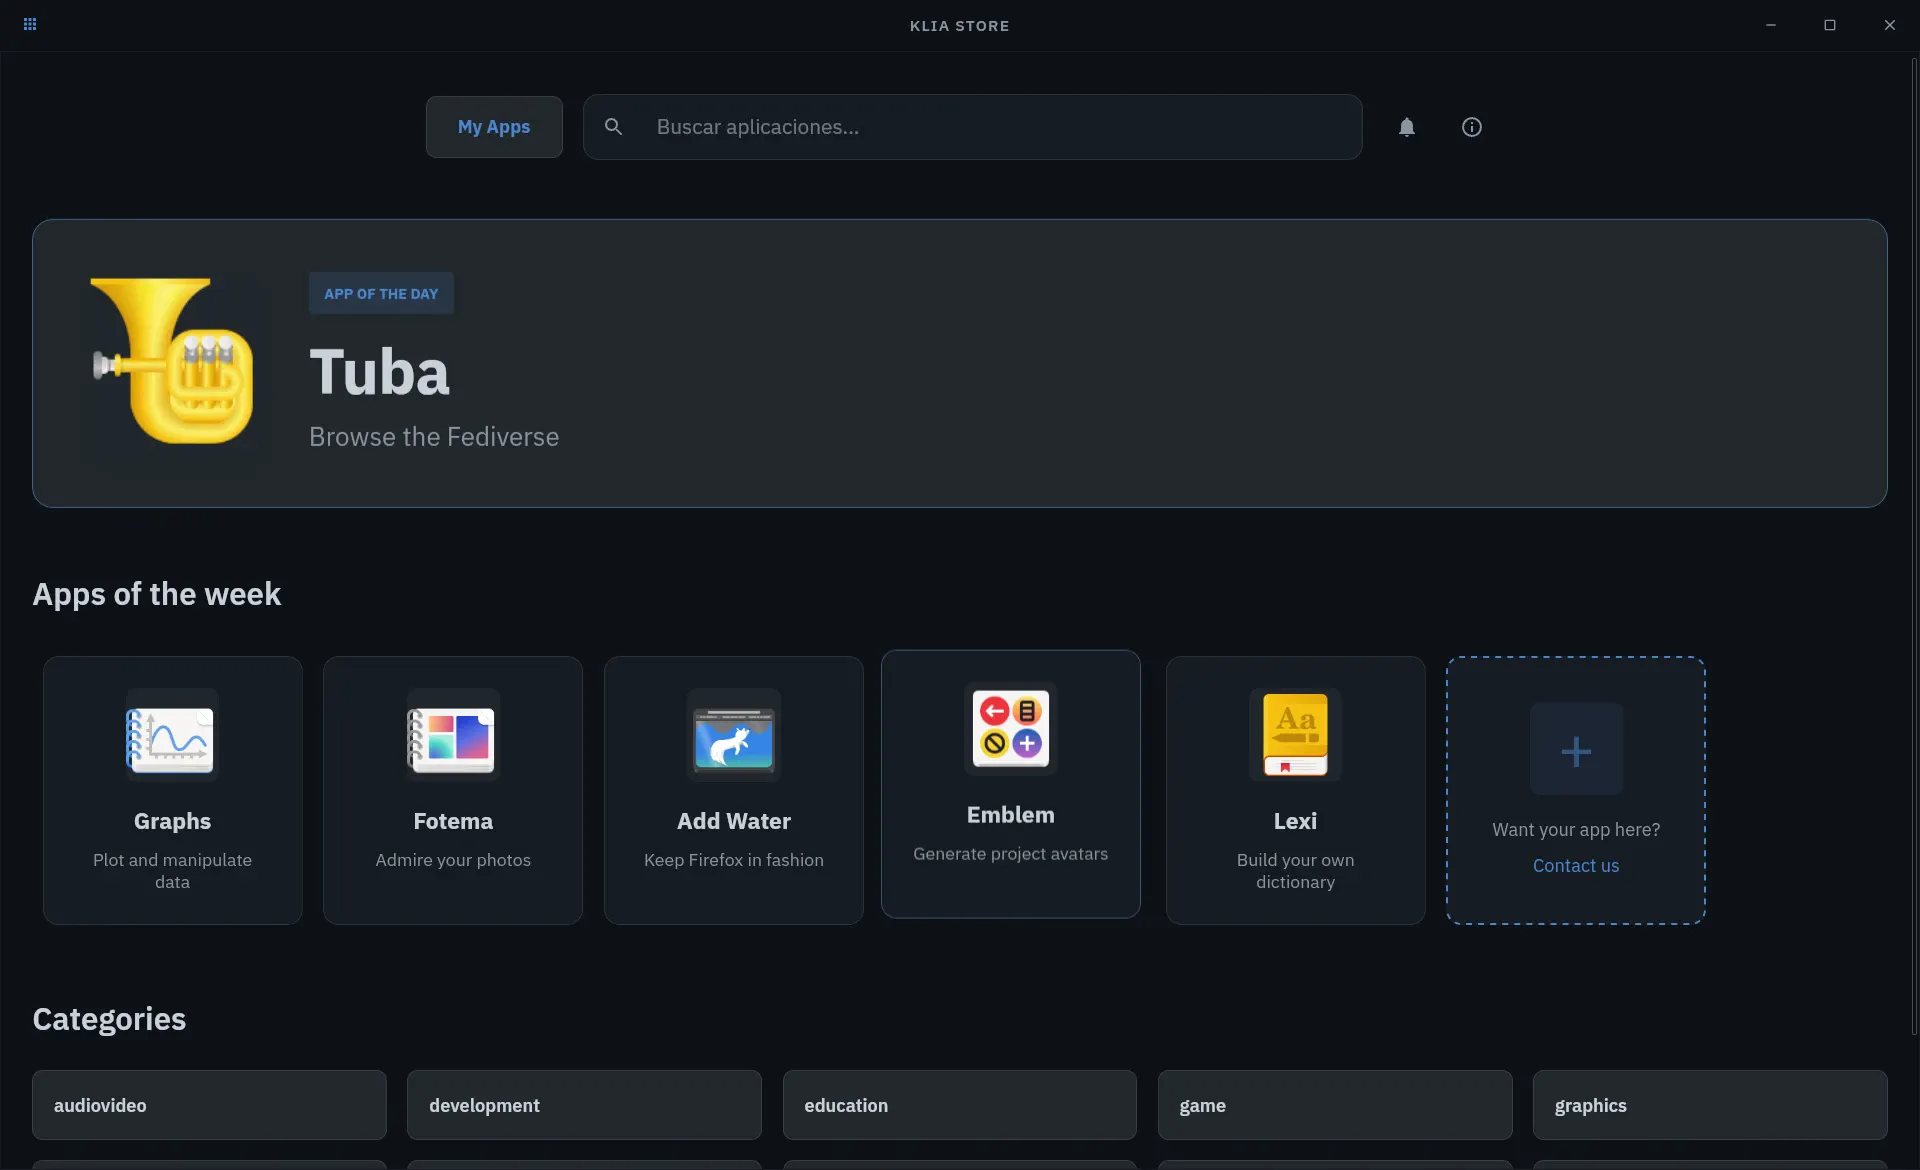Screen dimensions: 1920x1170
Task: Browse the graphics category
Action: click(1710, 1105)
